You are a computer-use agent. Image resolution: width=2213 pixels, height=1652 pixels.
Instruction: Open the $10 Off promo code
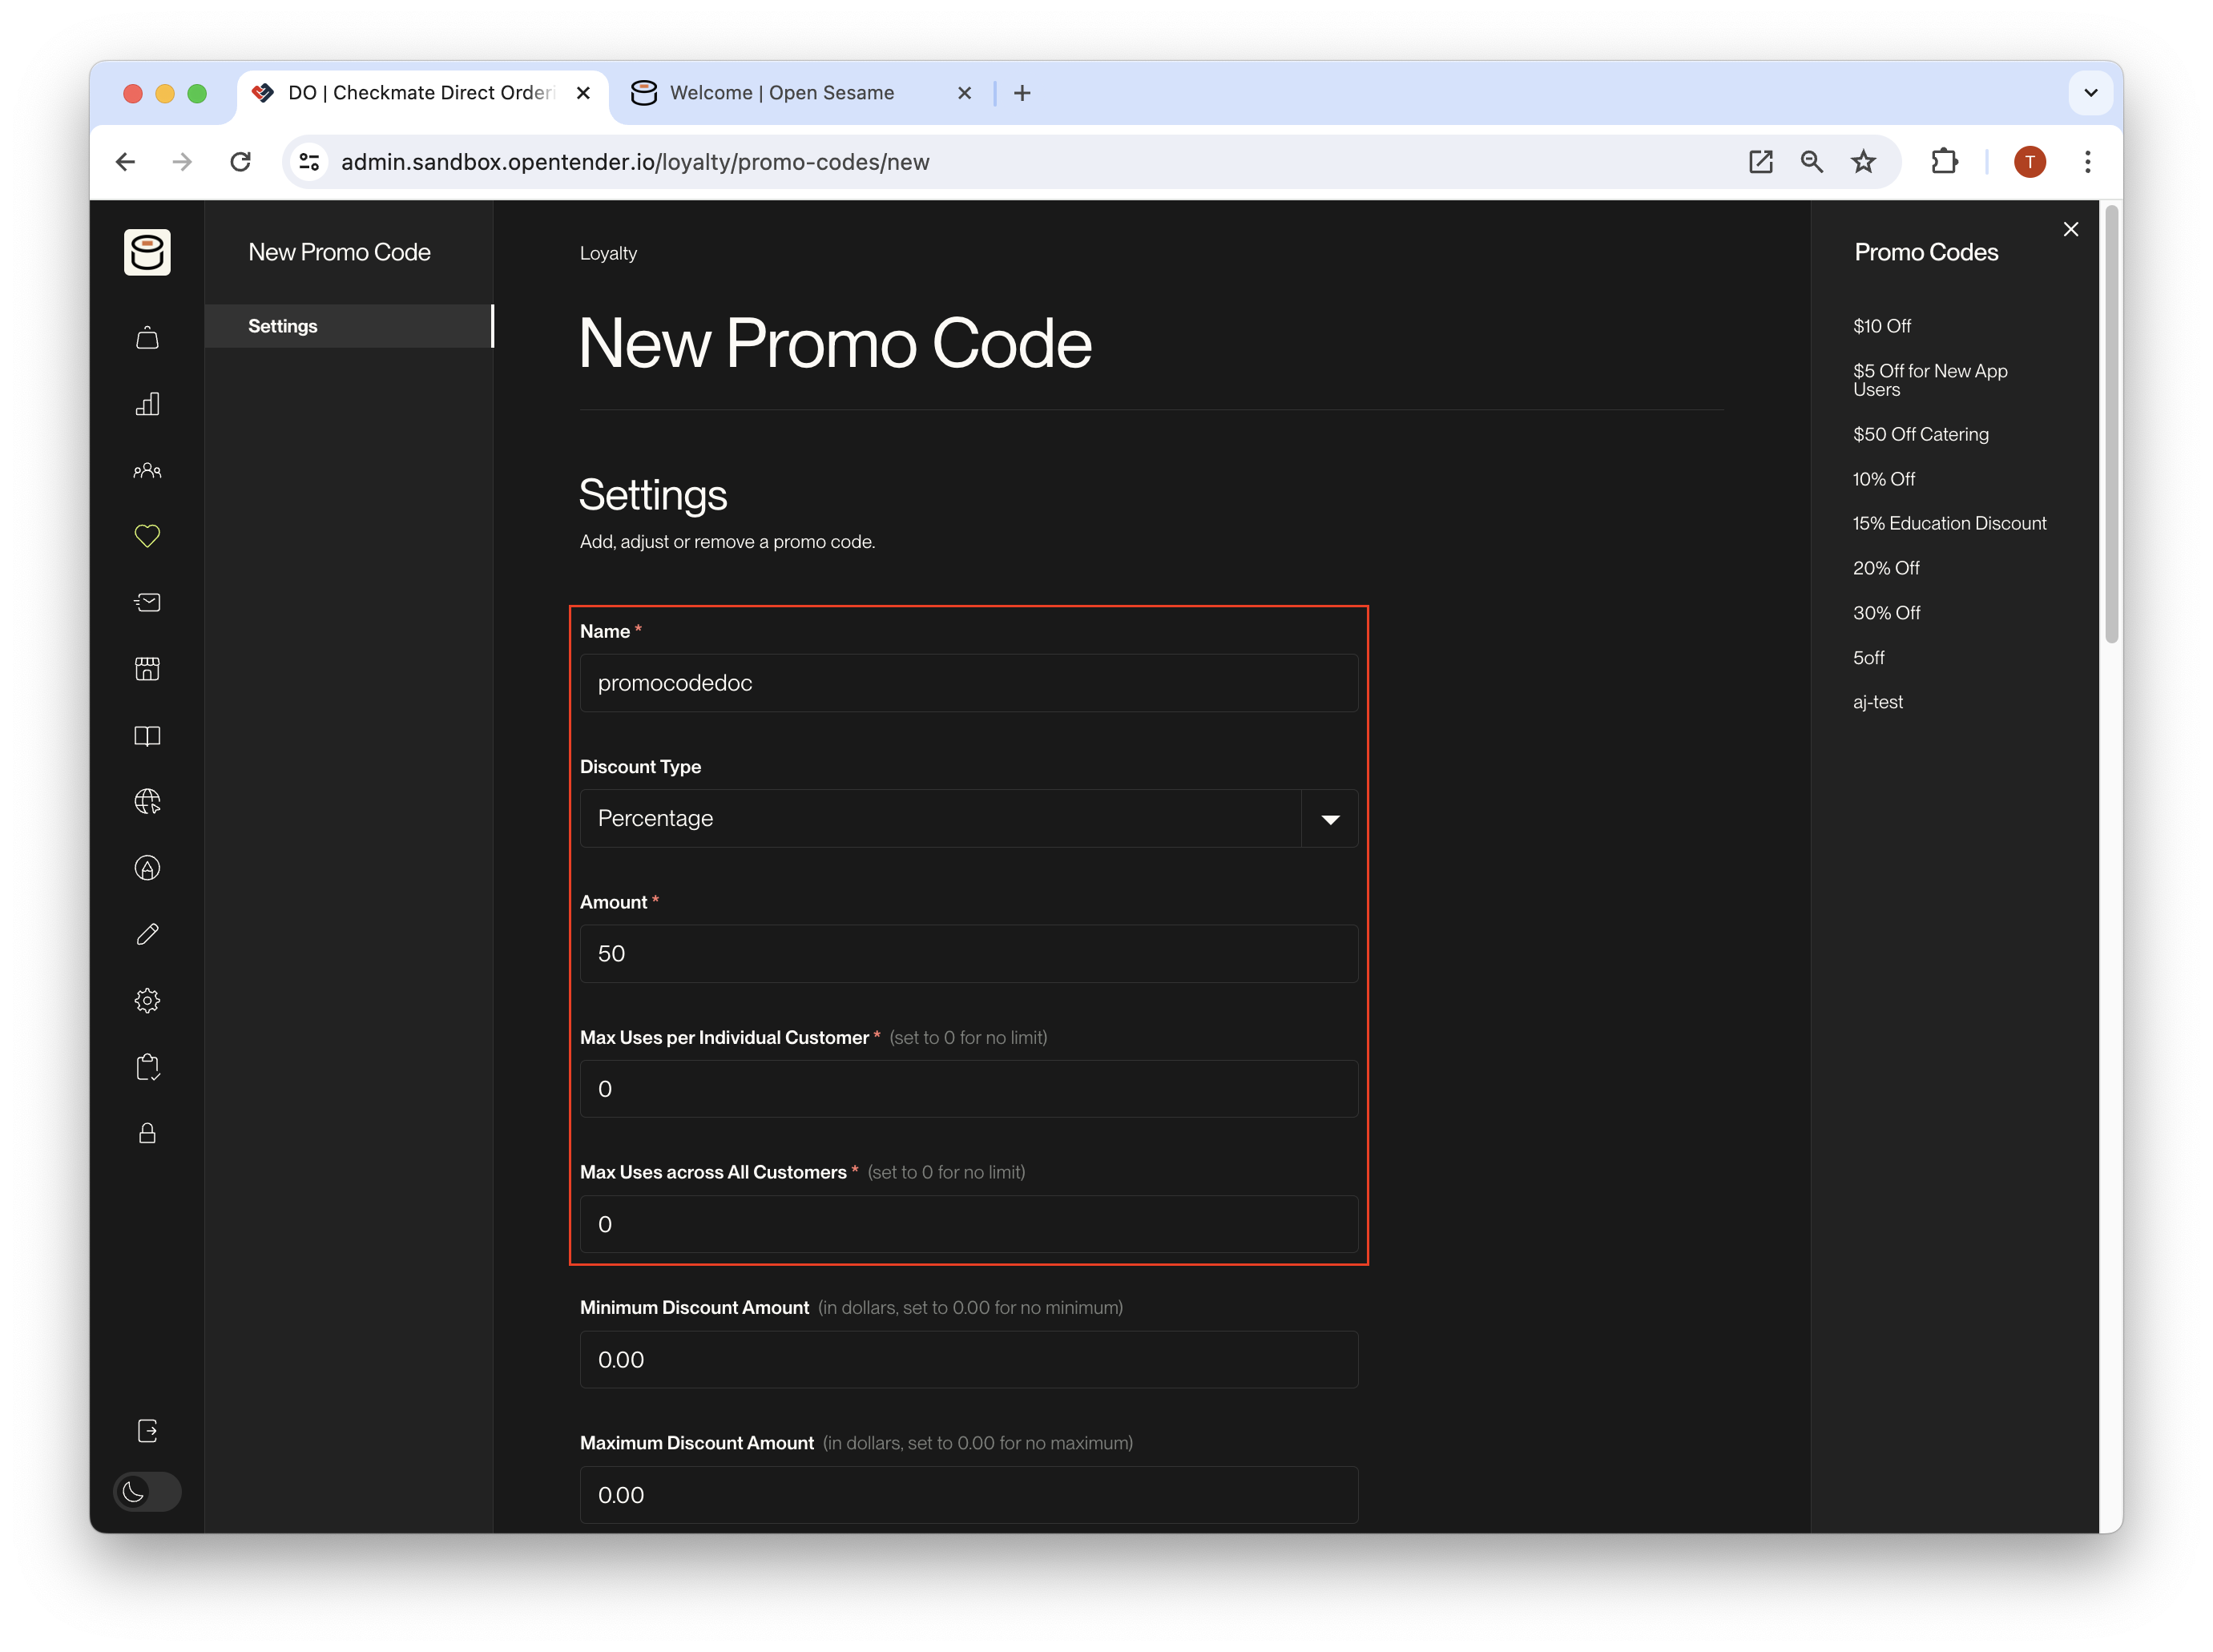coord(1881,326)
